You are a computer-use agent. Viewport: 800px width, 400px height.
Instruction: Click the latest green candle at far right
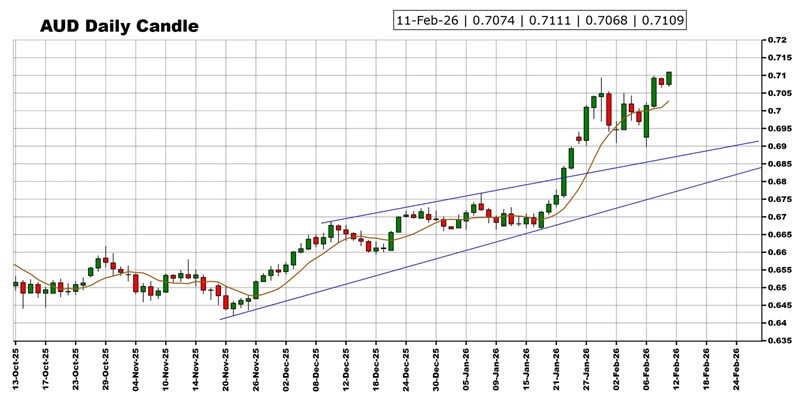669,78
